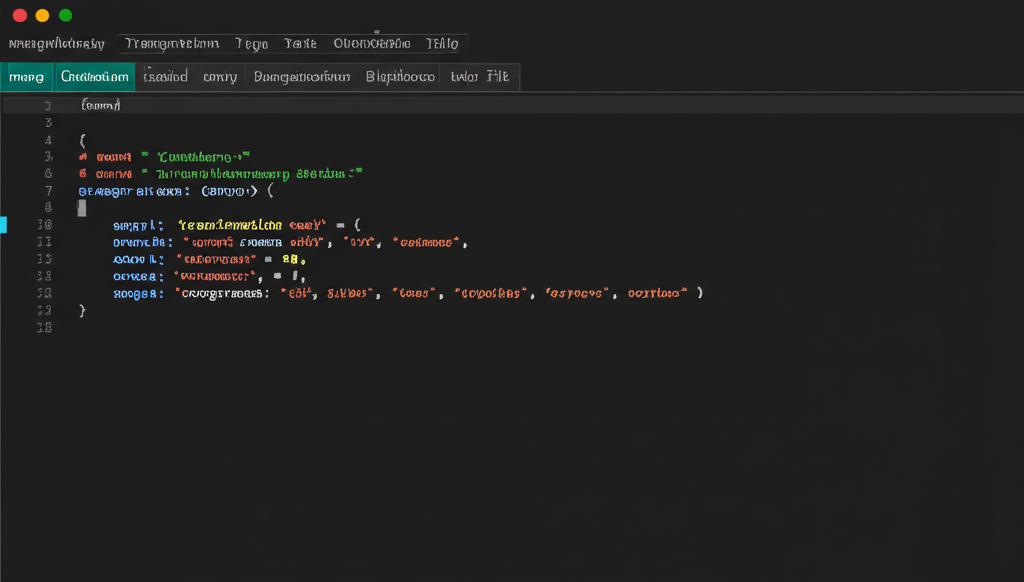Close the window with the red button

[x=20, y=15]
